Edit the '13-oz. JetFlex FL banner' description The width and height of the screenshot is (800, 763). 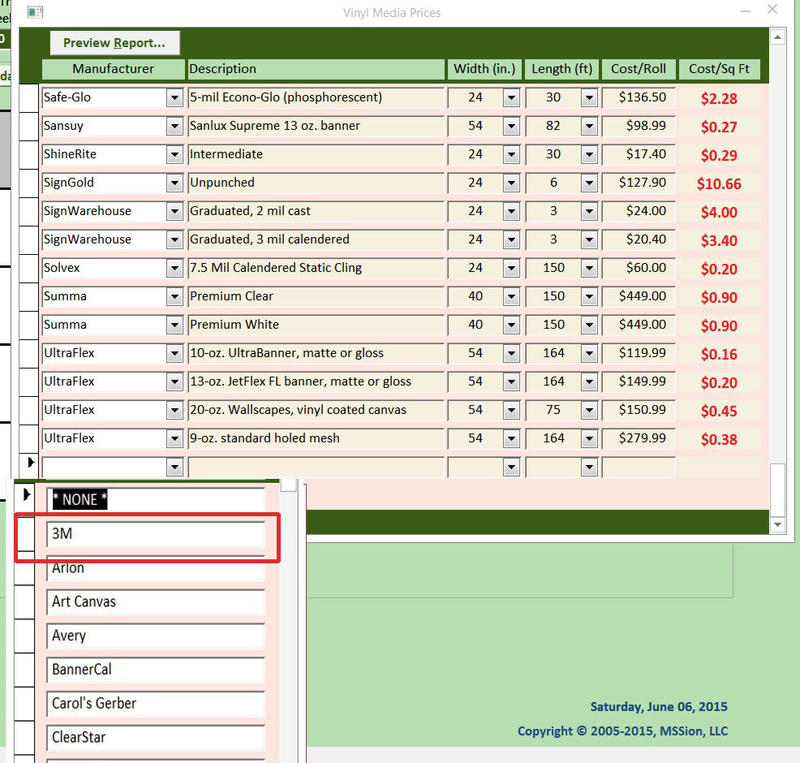click(316, 382)
